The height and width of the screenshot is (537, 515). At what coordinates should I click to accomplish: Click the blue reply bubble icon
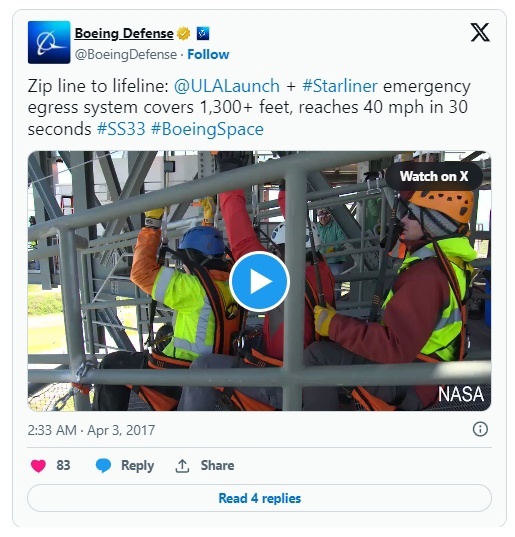click(x=103, y=465)
